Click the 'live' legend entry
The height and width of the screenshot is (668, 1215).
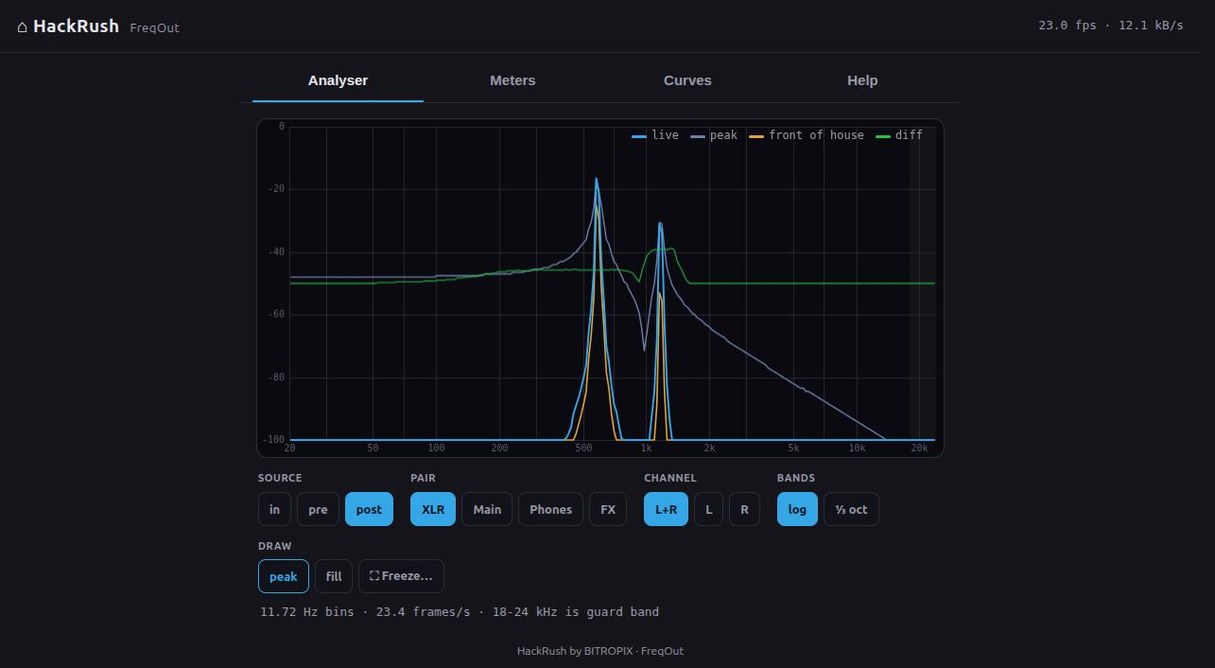[x=656, y=135]
